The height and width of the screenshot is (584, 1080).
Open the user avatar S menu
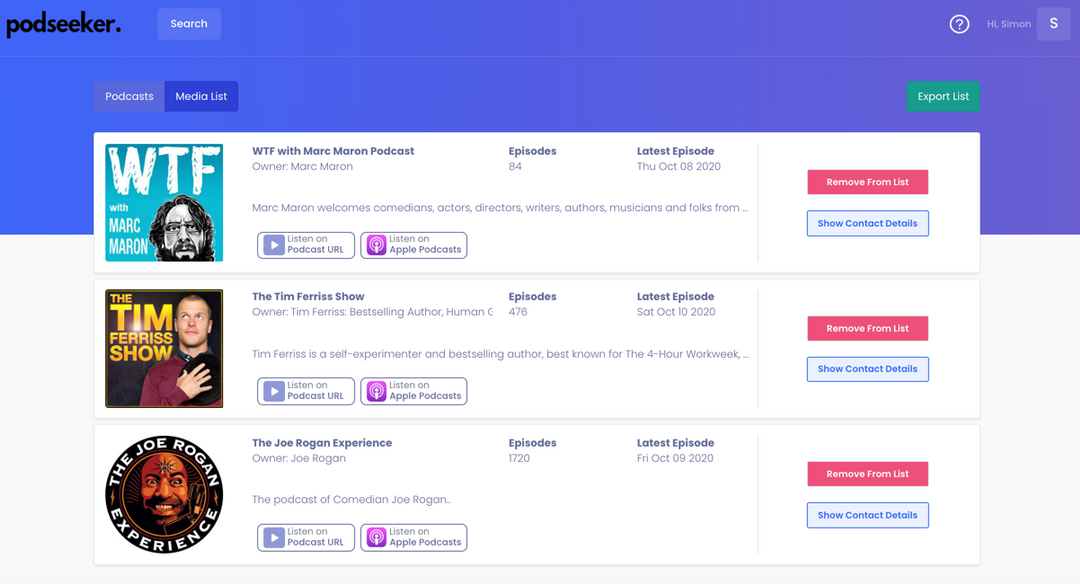click(1053, 24)
